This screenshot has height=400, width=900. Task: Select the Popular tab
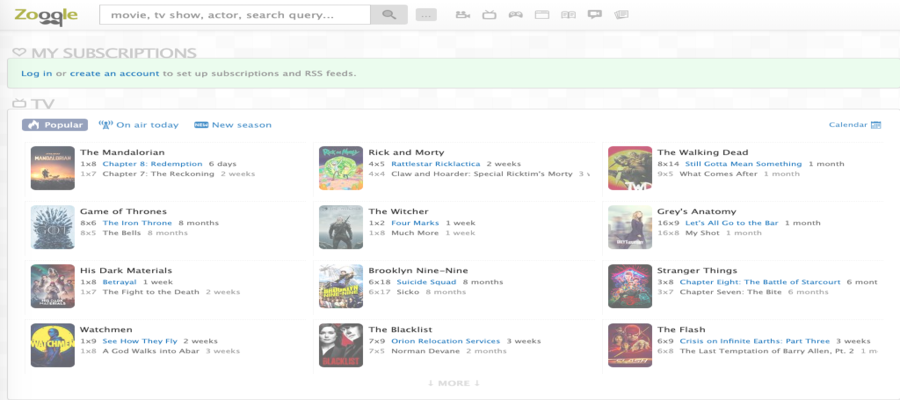pos(55,125)
